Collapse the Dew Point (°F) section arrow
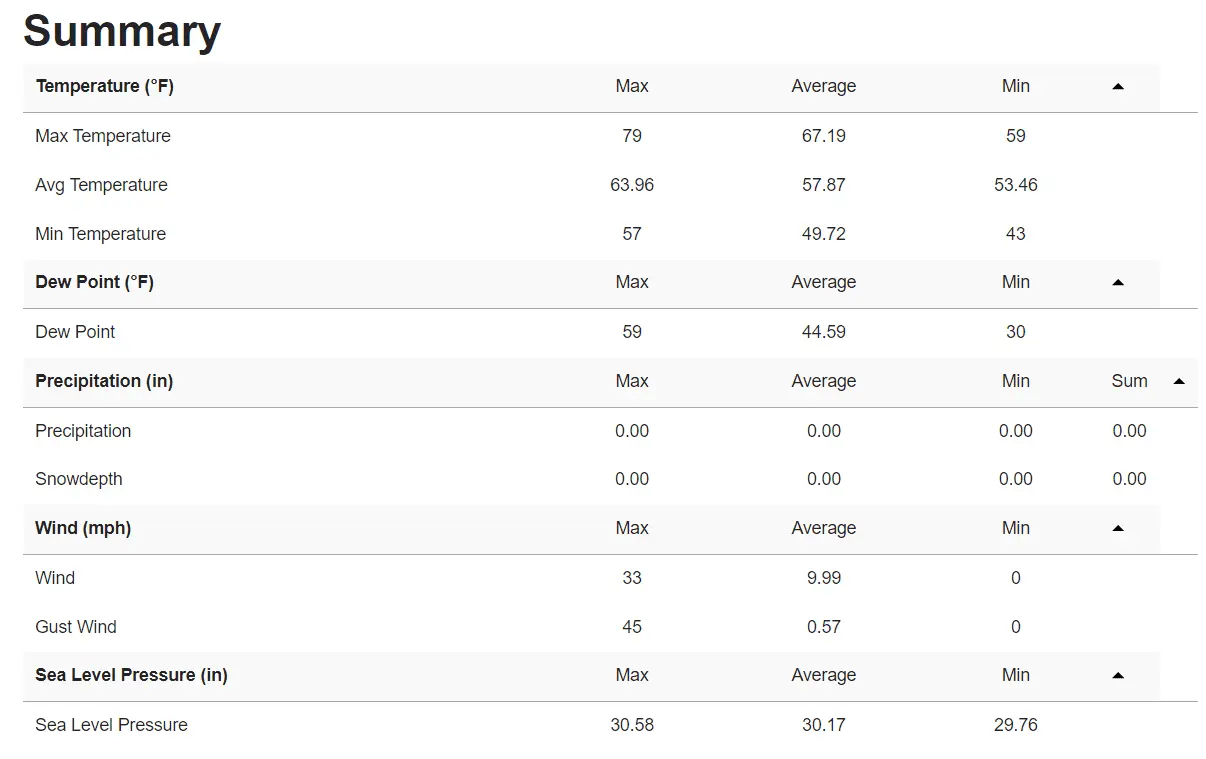 pos(1118,283)
